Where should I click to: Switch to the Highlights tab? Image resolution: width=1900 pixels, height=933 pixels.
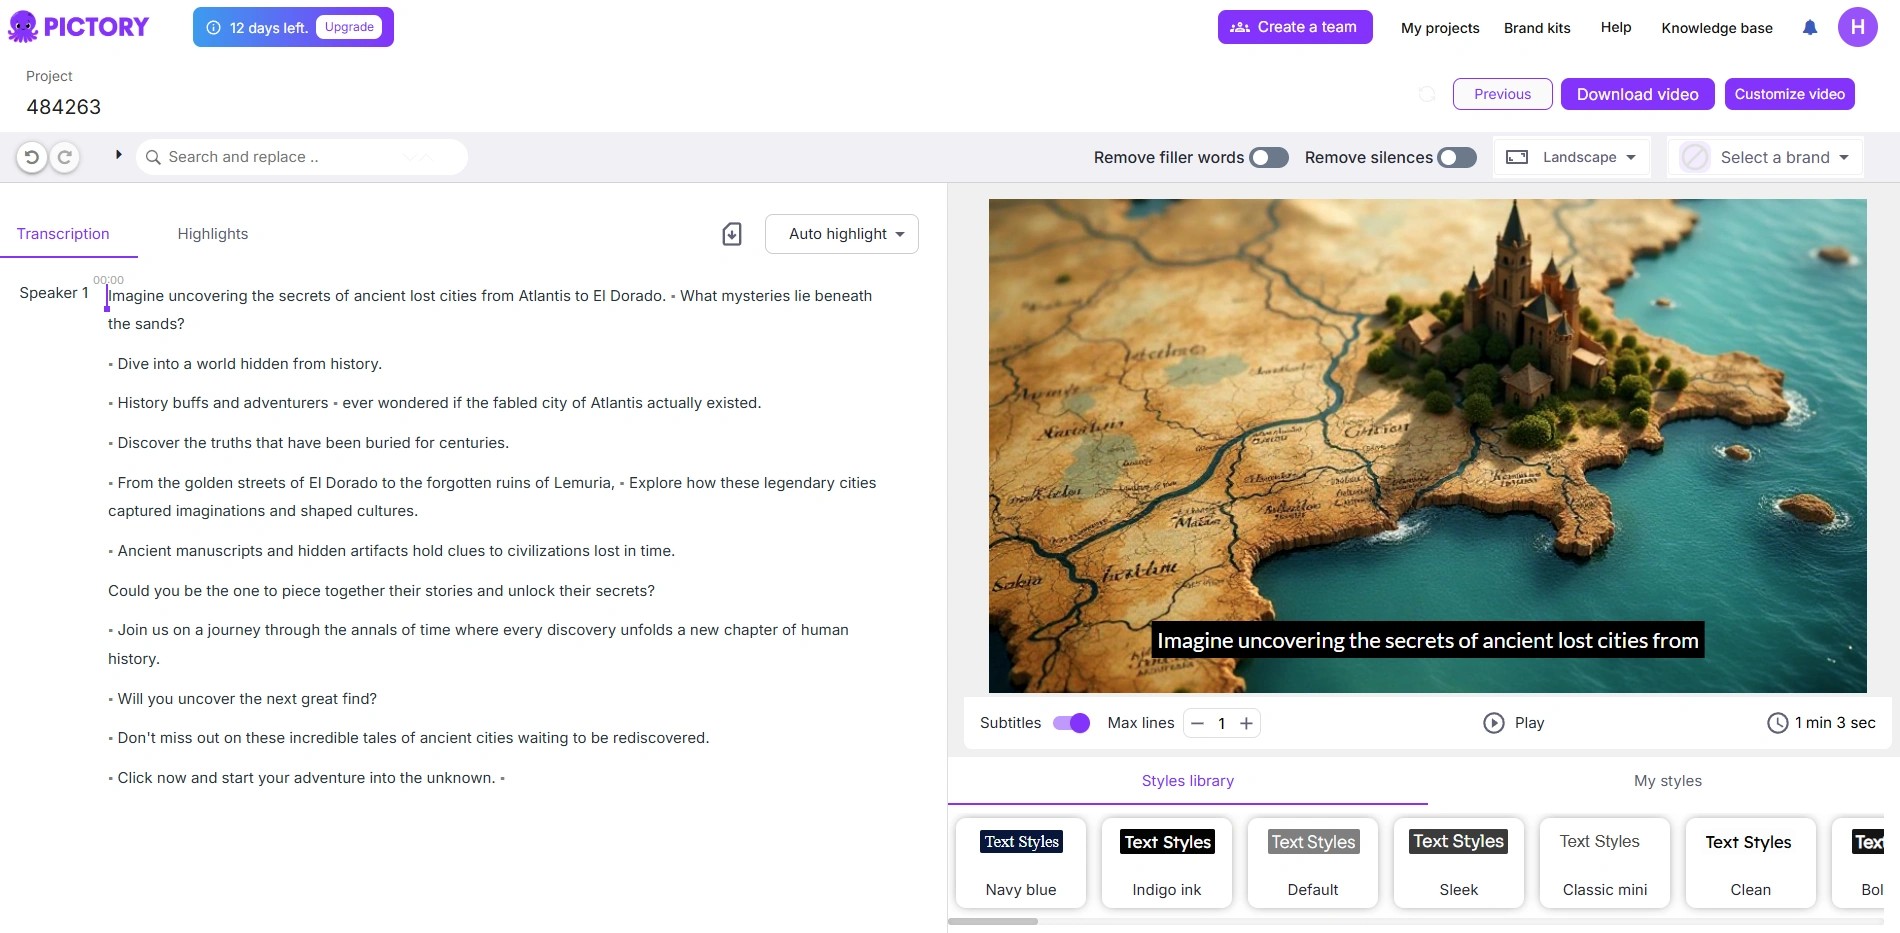click(x=212, y=234)
